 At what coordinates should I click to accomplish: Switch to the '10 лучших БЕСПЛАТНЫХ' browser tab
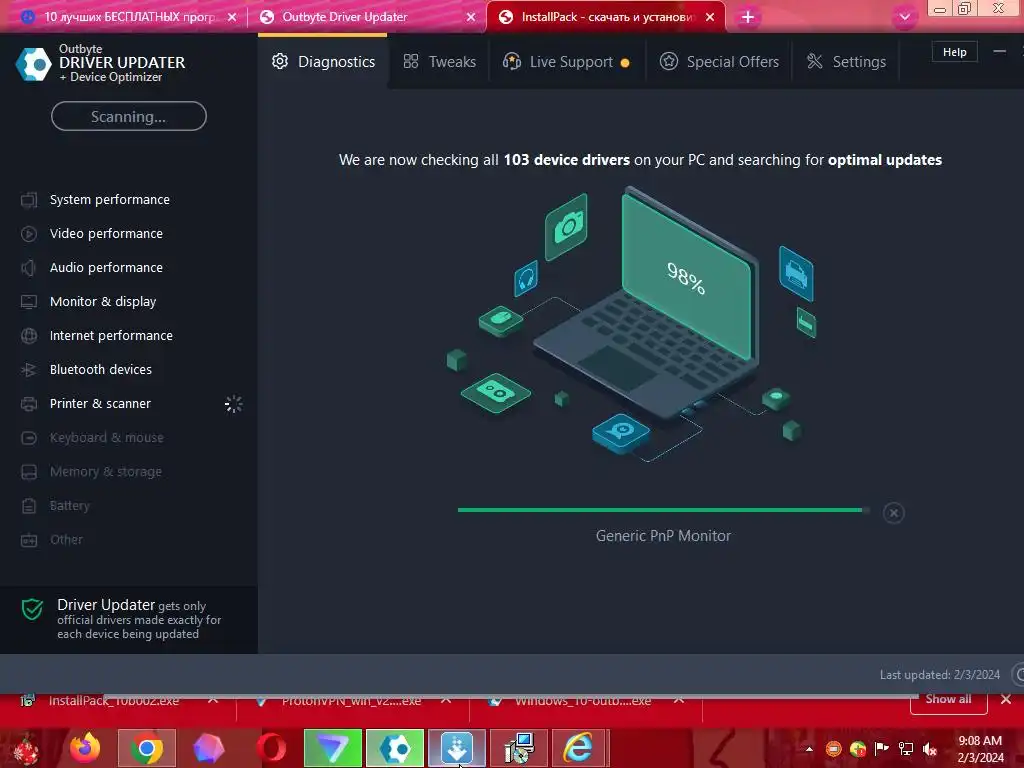[x=128, y=17]
